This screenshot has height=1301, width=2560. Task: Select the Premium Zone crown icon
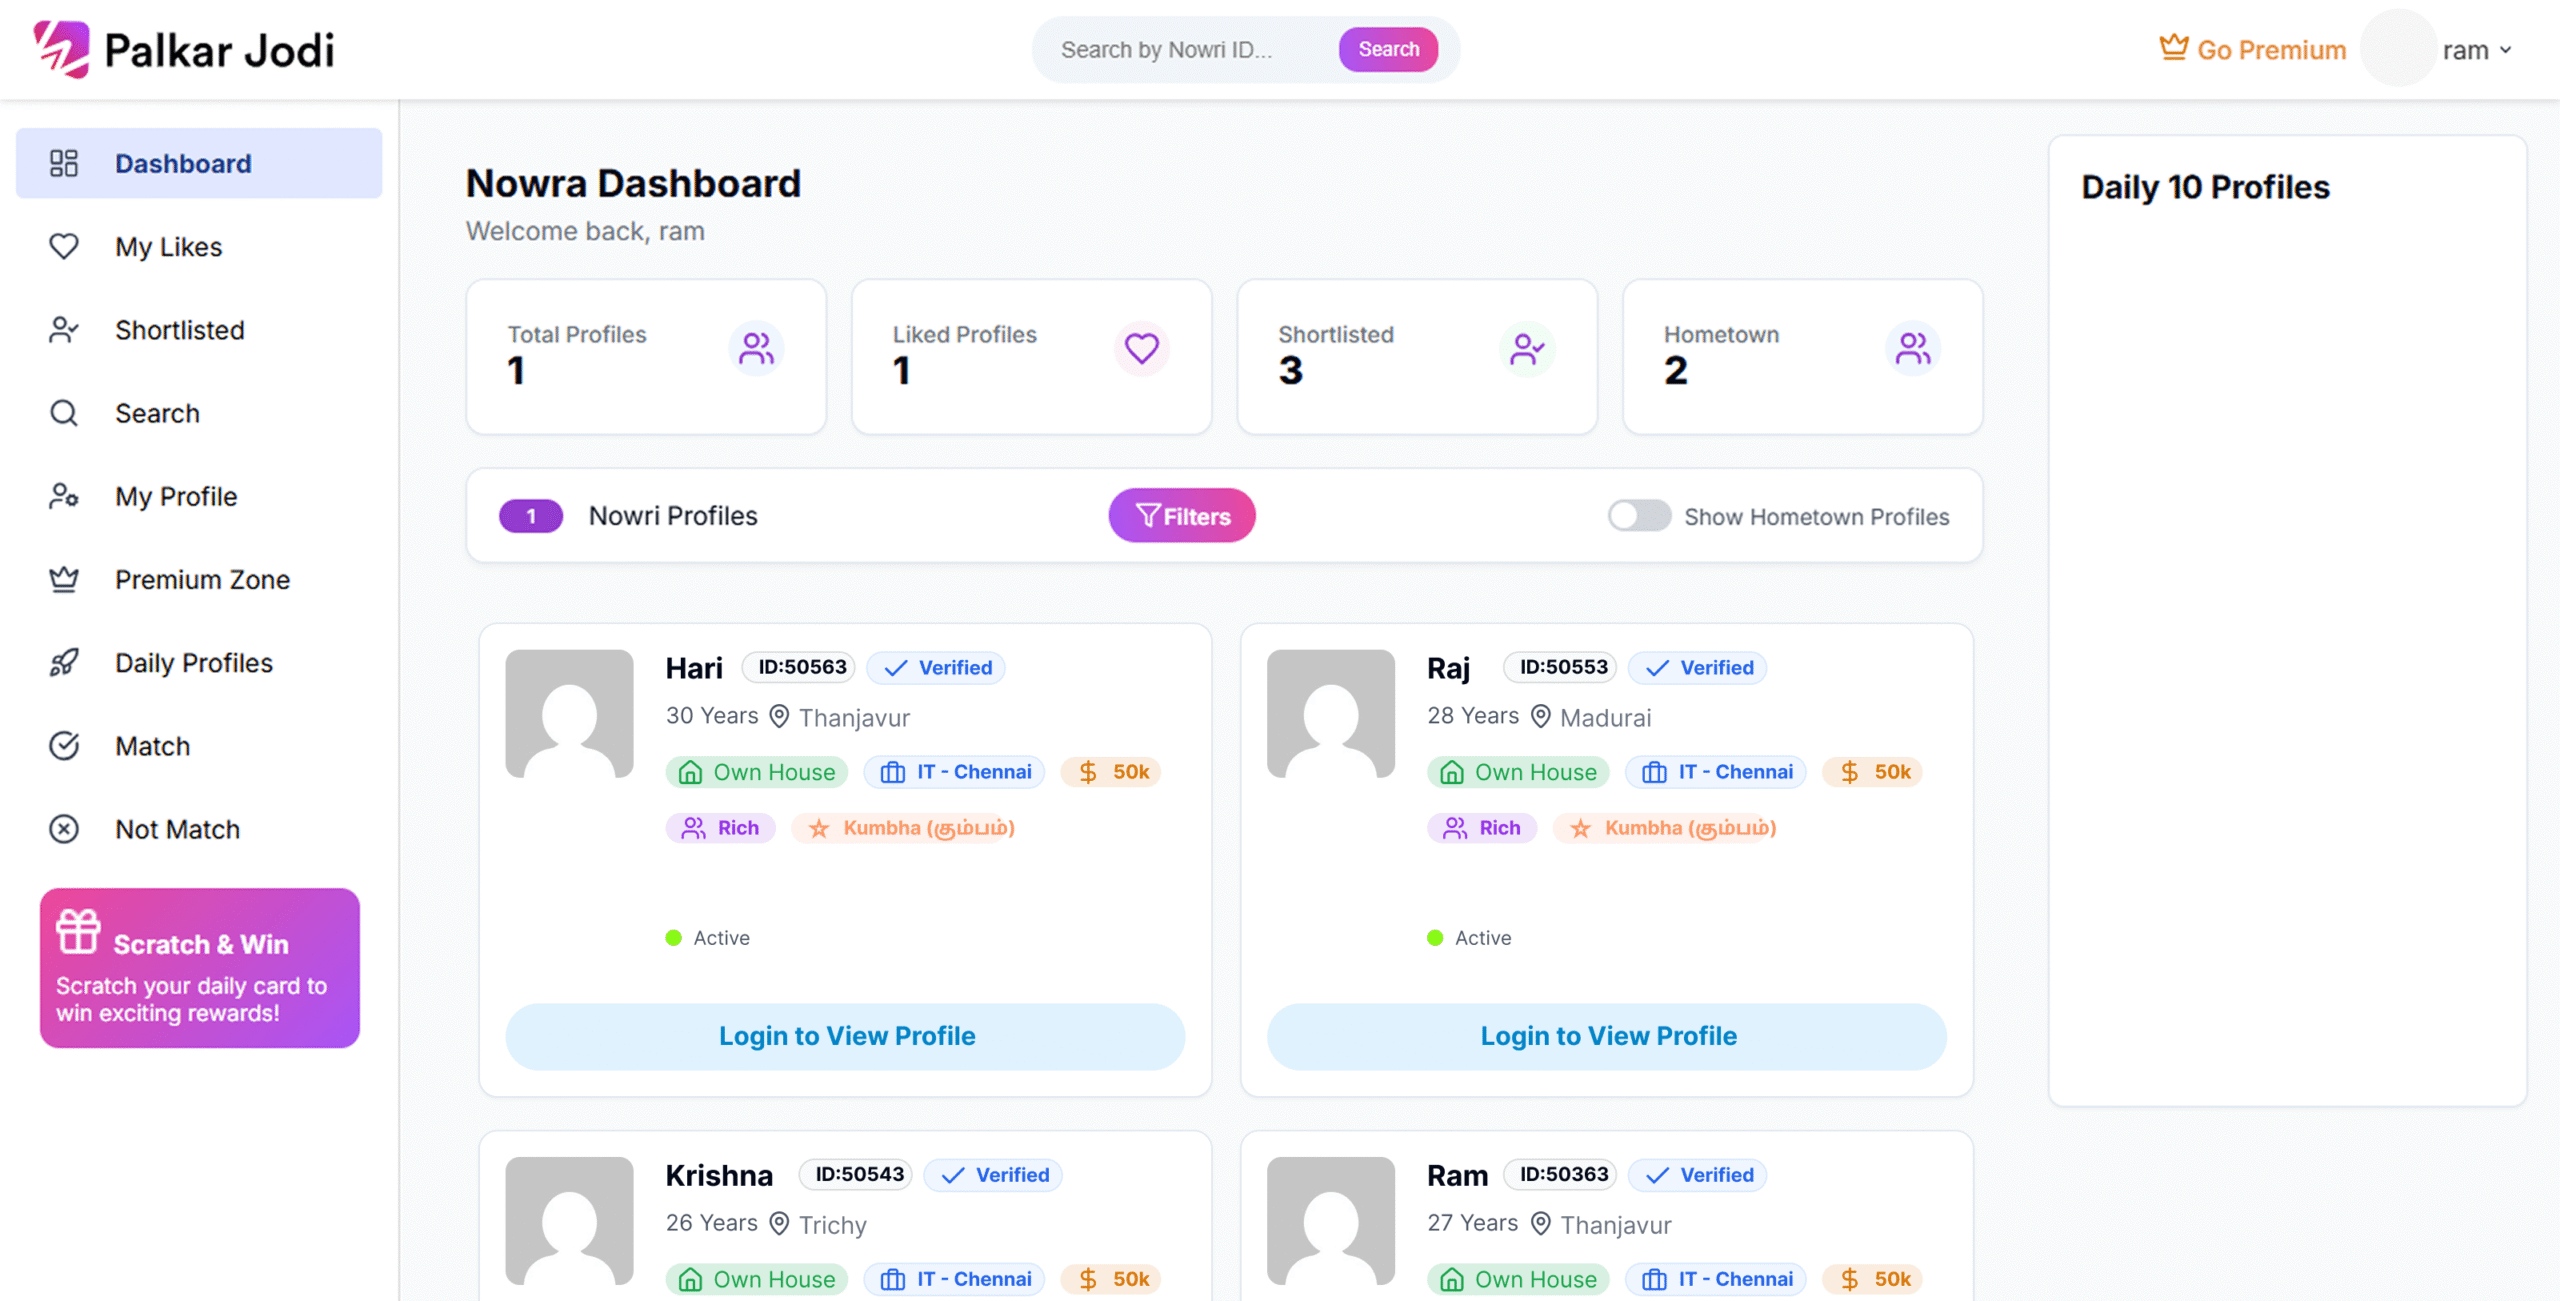point(64,579)
